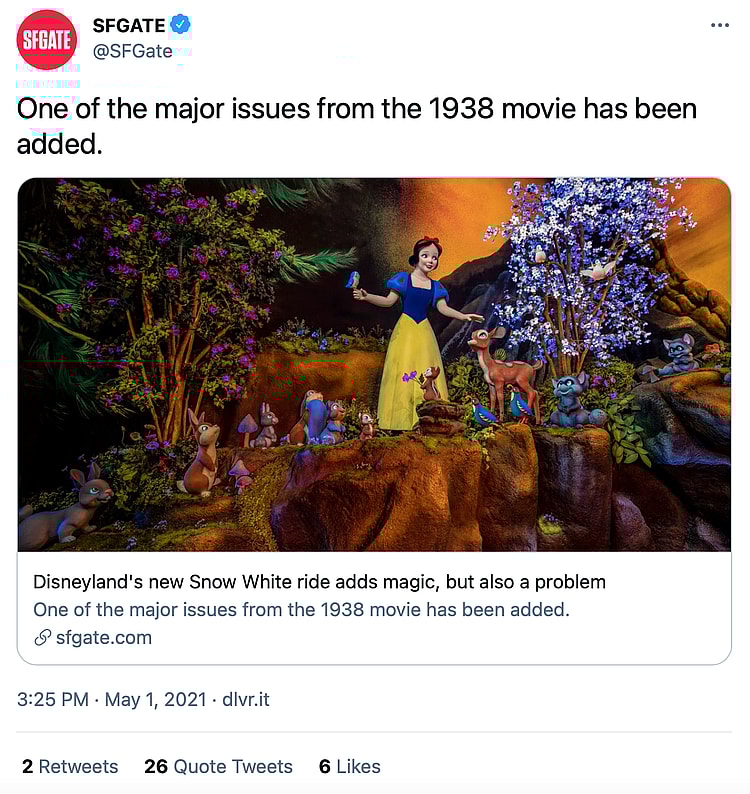The height and width of the screenshot is (794, 750).
Task: Click the SFGATE red profile avatar
Action: [47, 39]
